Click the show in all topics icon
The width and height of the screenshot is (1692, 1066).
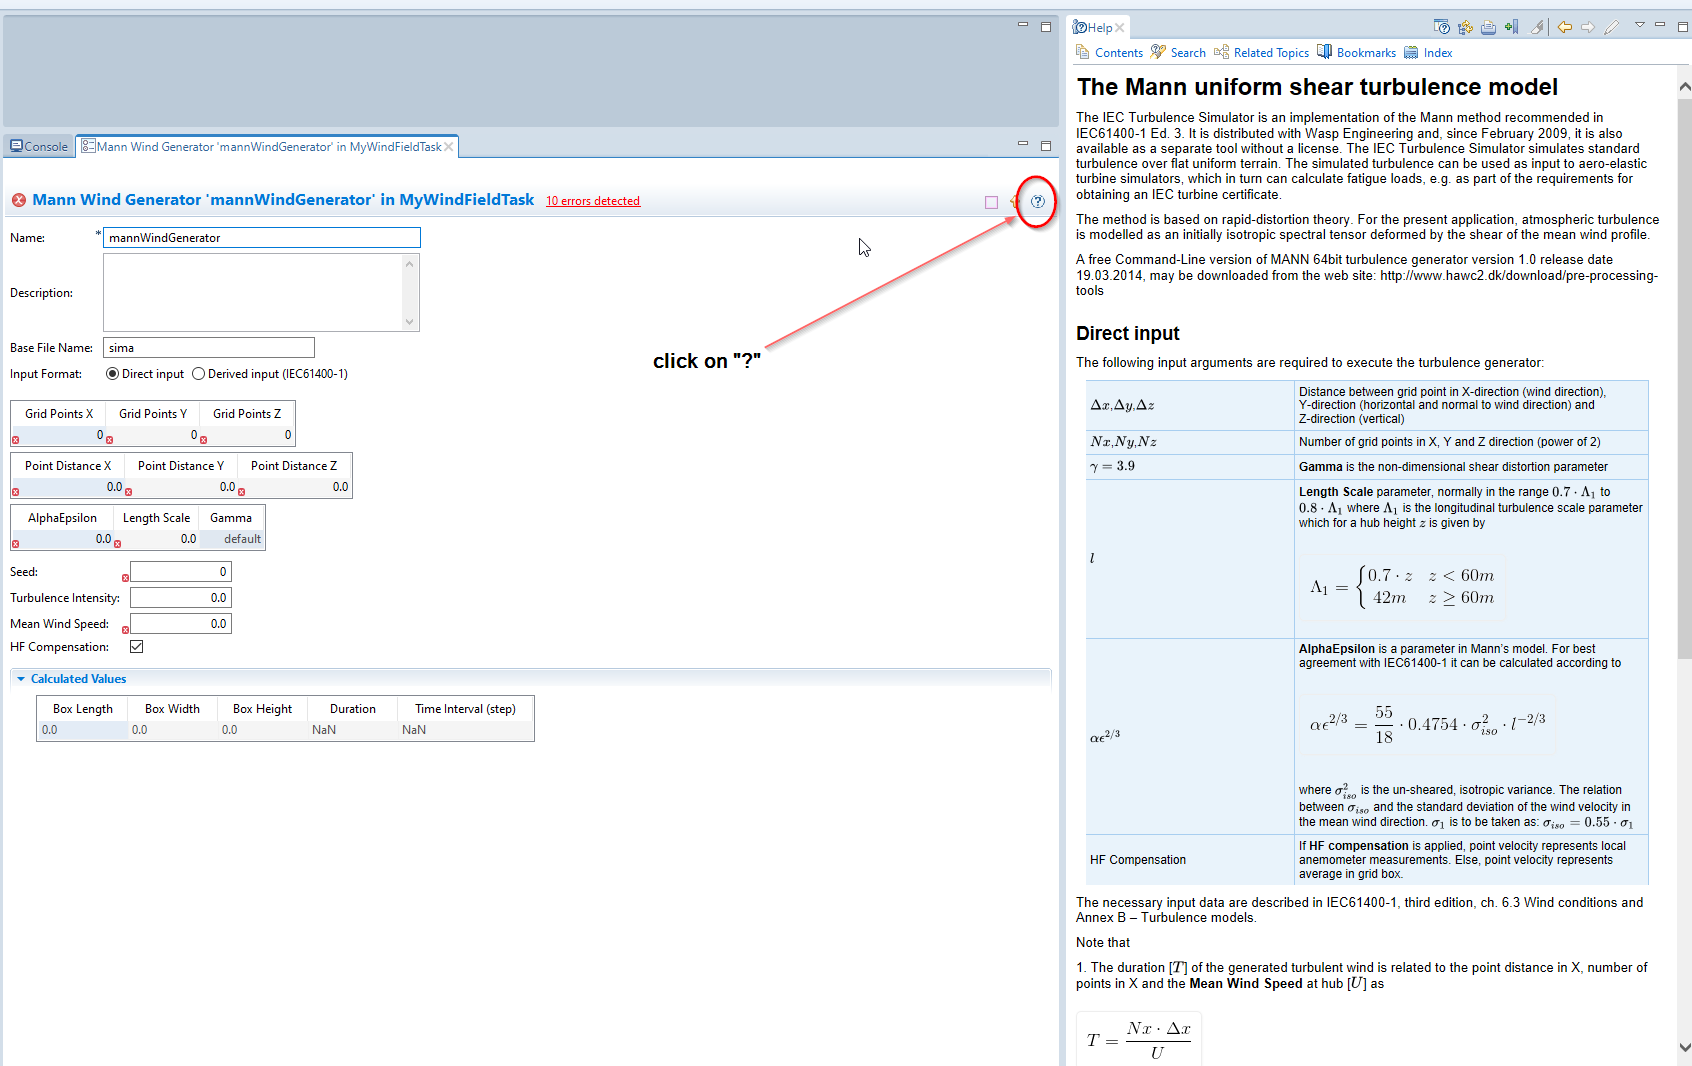1465,27
